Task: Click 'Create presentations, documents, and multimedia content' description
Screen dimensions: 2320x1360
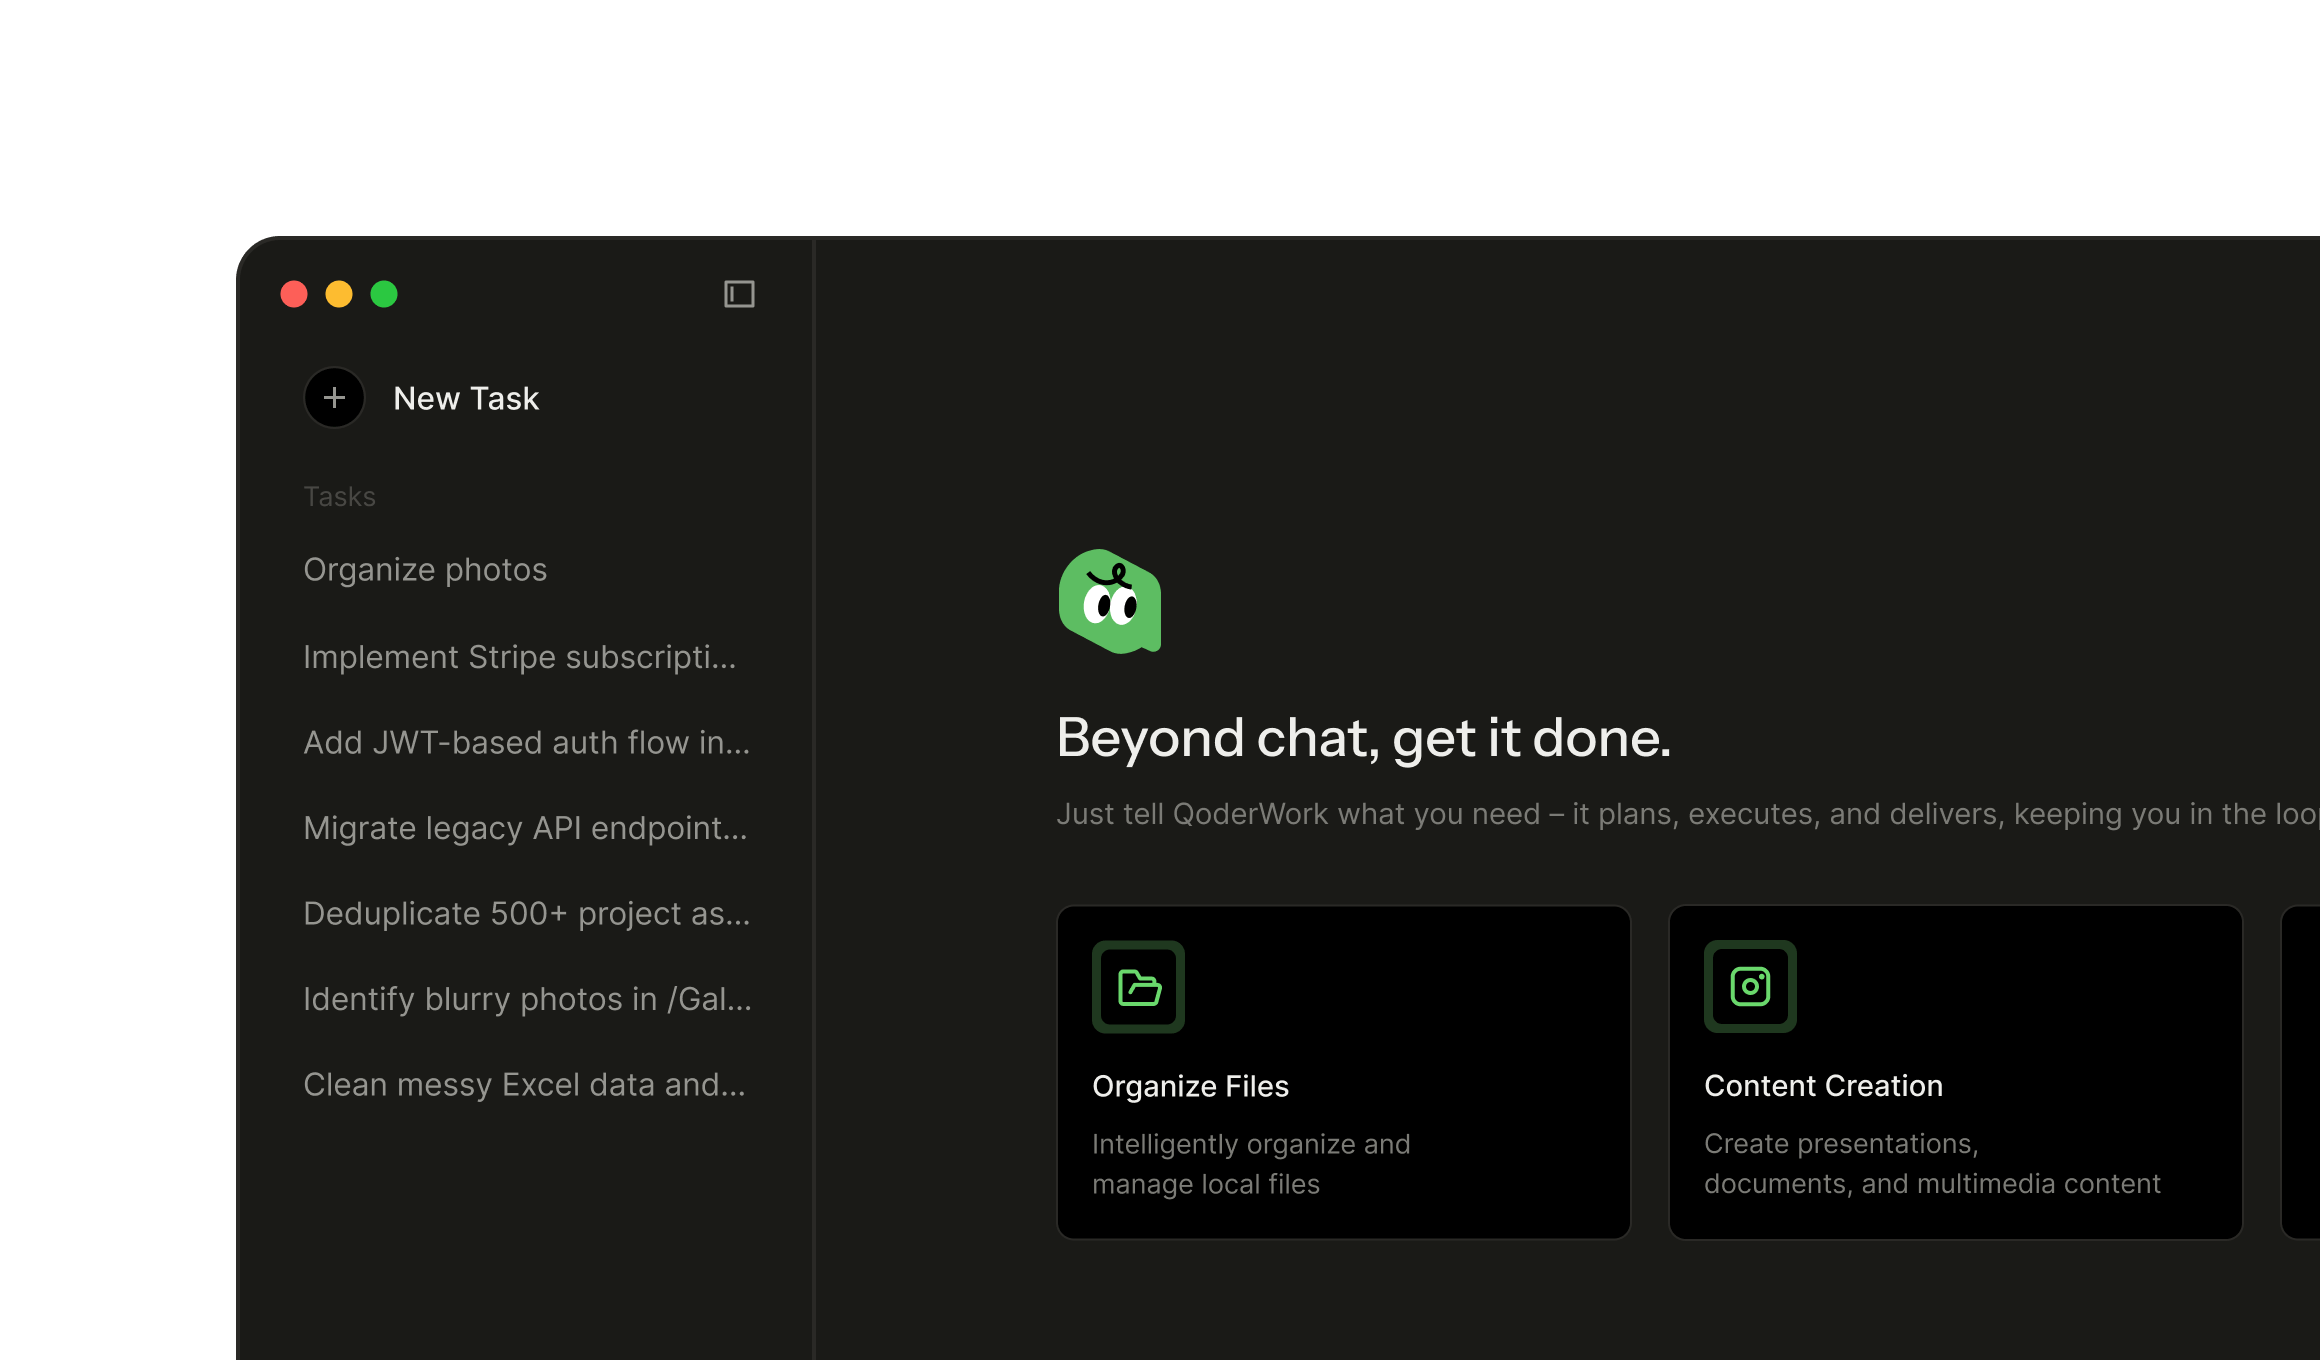Action: pos(1932,1164)
